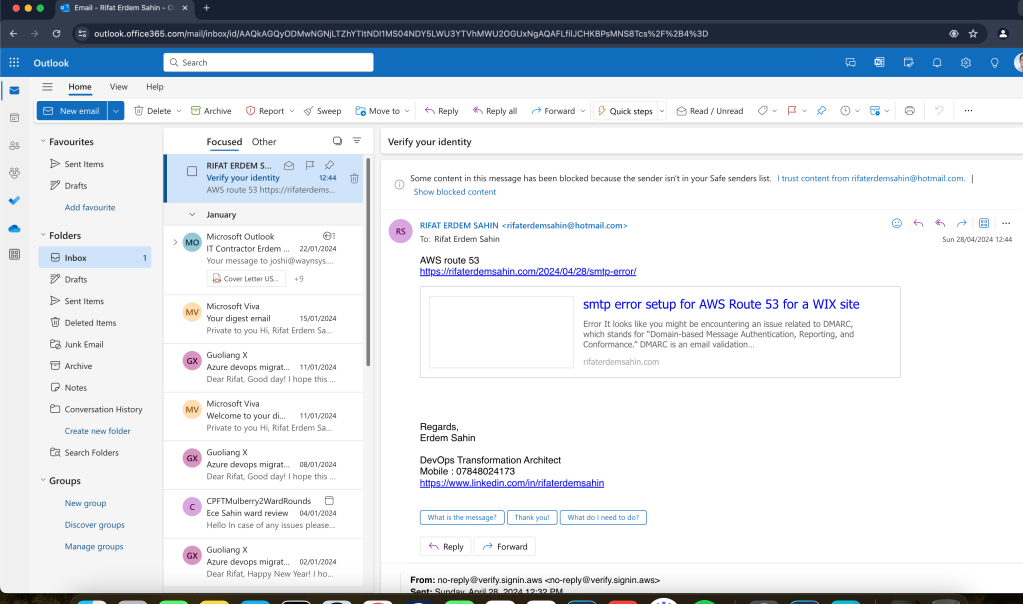
Task: Expand the Microsoft Outlook conversation thread
Action: point(175,242)
